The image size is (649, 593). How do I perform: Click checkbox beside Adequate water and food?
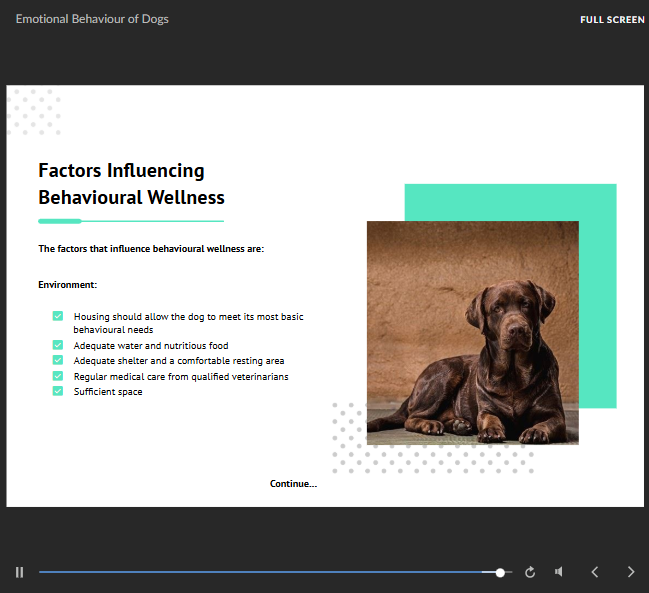(58, 346)
